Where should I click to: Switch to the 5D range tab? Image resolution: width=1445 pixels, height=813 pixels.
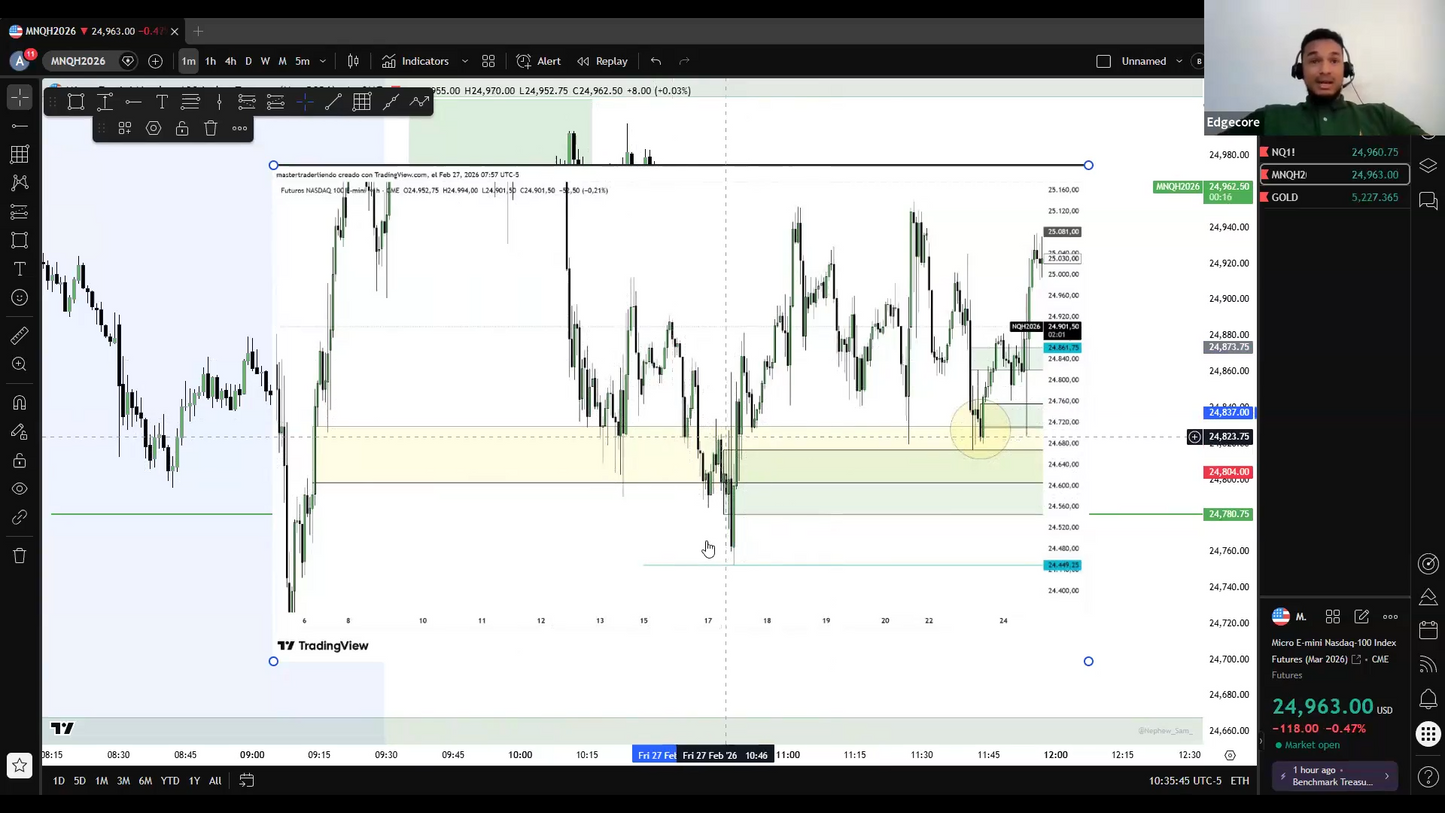pos(79,780)
